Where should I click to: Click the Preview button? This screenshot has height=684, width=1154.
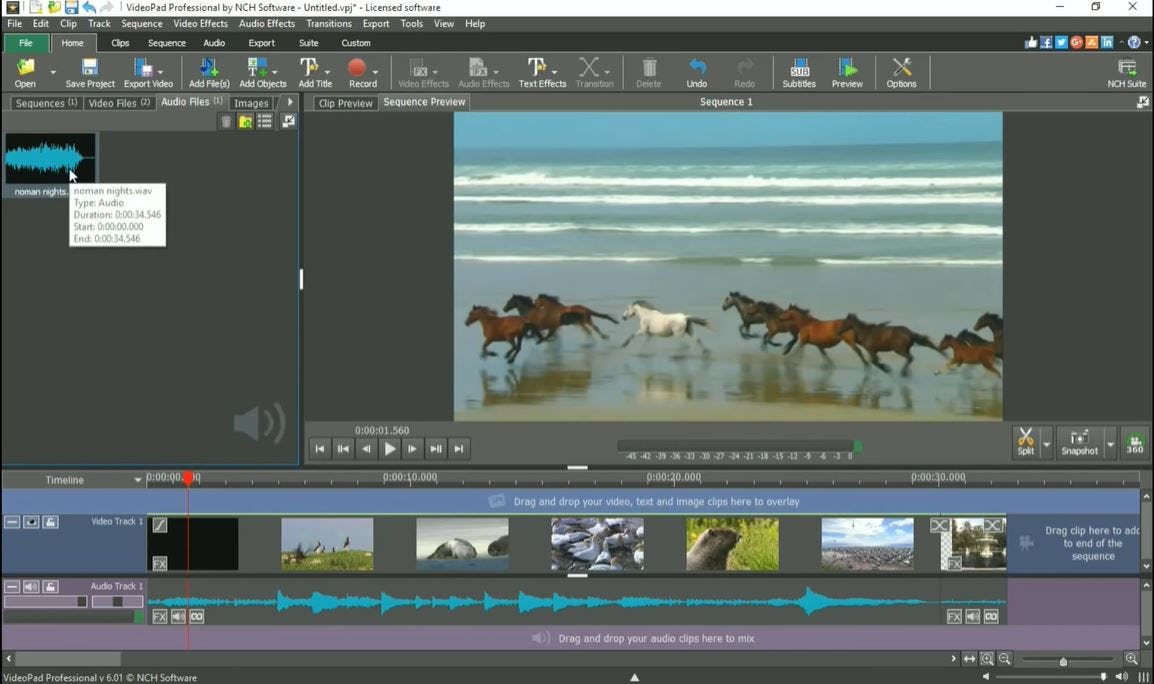point(847,70)
